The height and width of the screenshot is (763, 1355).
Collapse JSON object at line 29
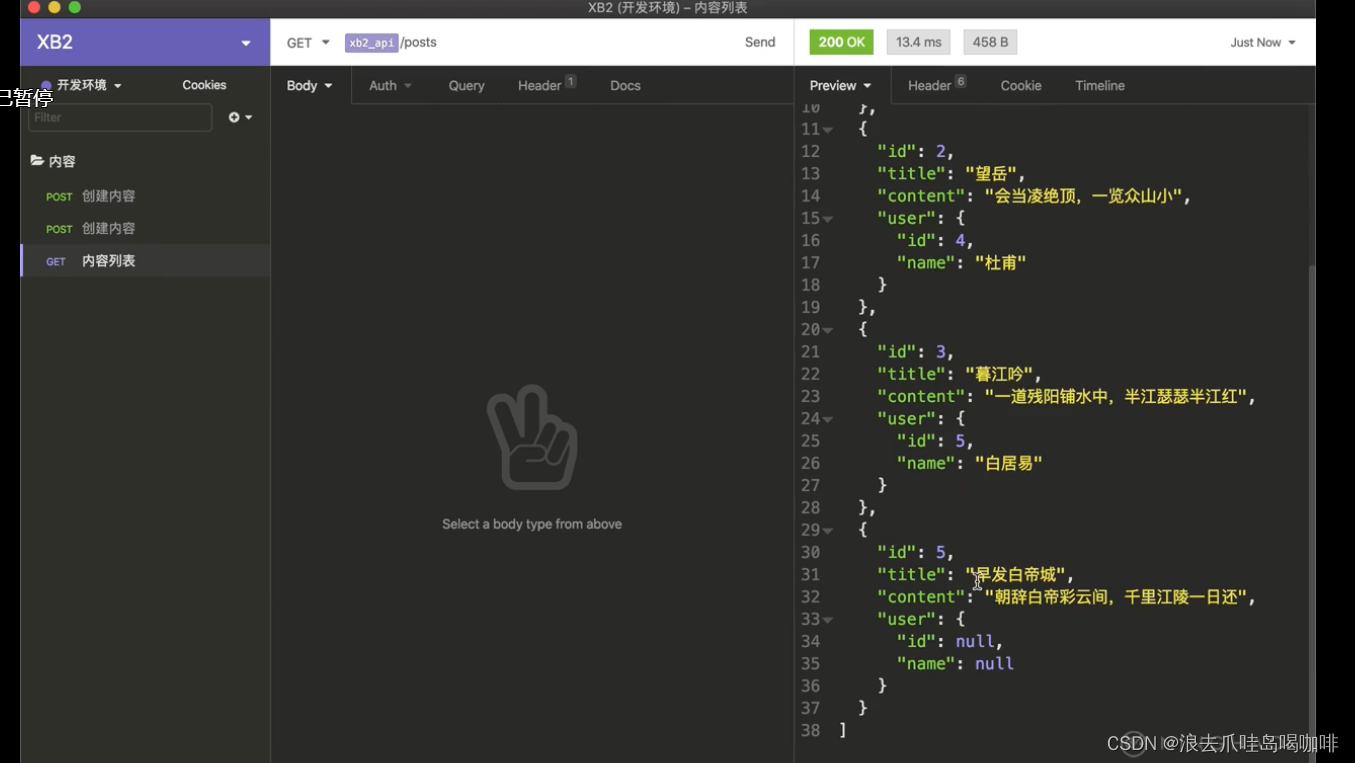(x=828, y=531)
